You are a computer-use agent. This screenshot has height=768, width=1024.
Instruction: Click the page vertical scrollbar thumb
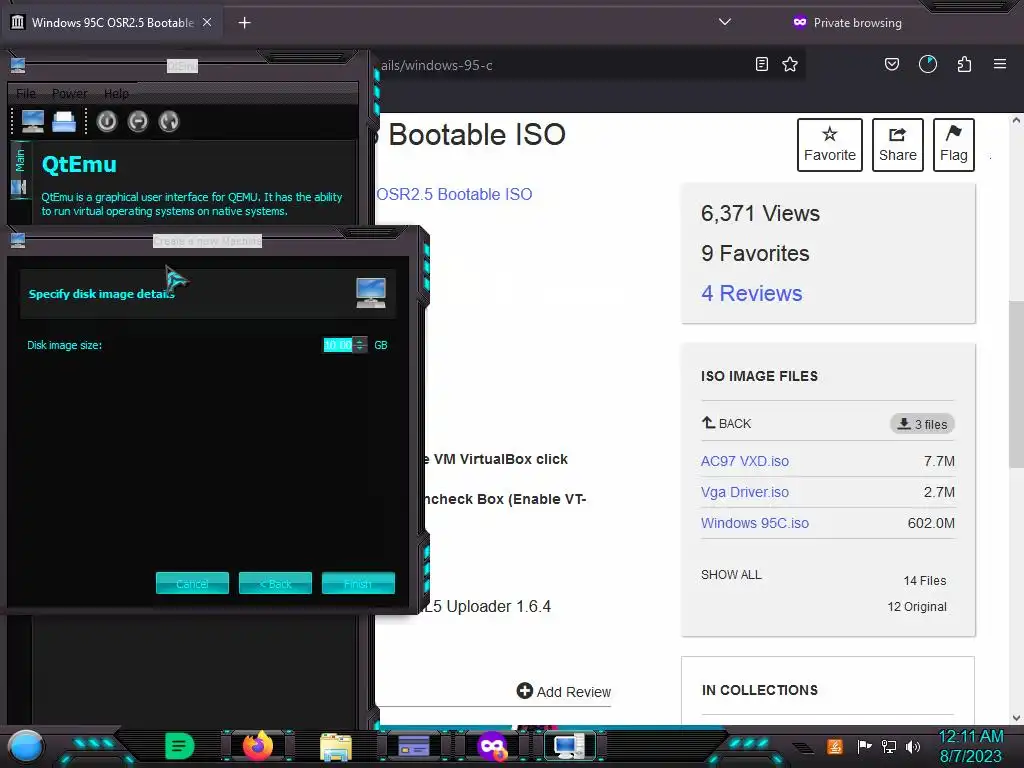coord(1016,385)
